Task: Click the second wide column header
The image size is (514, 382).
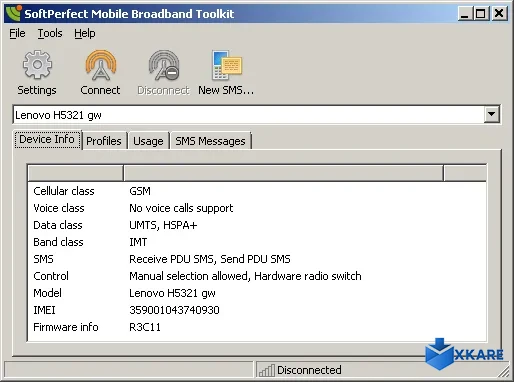Action: tap(283, 173)
